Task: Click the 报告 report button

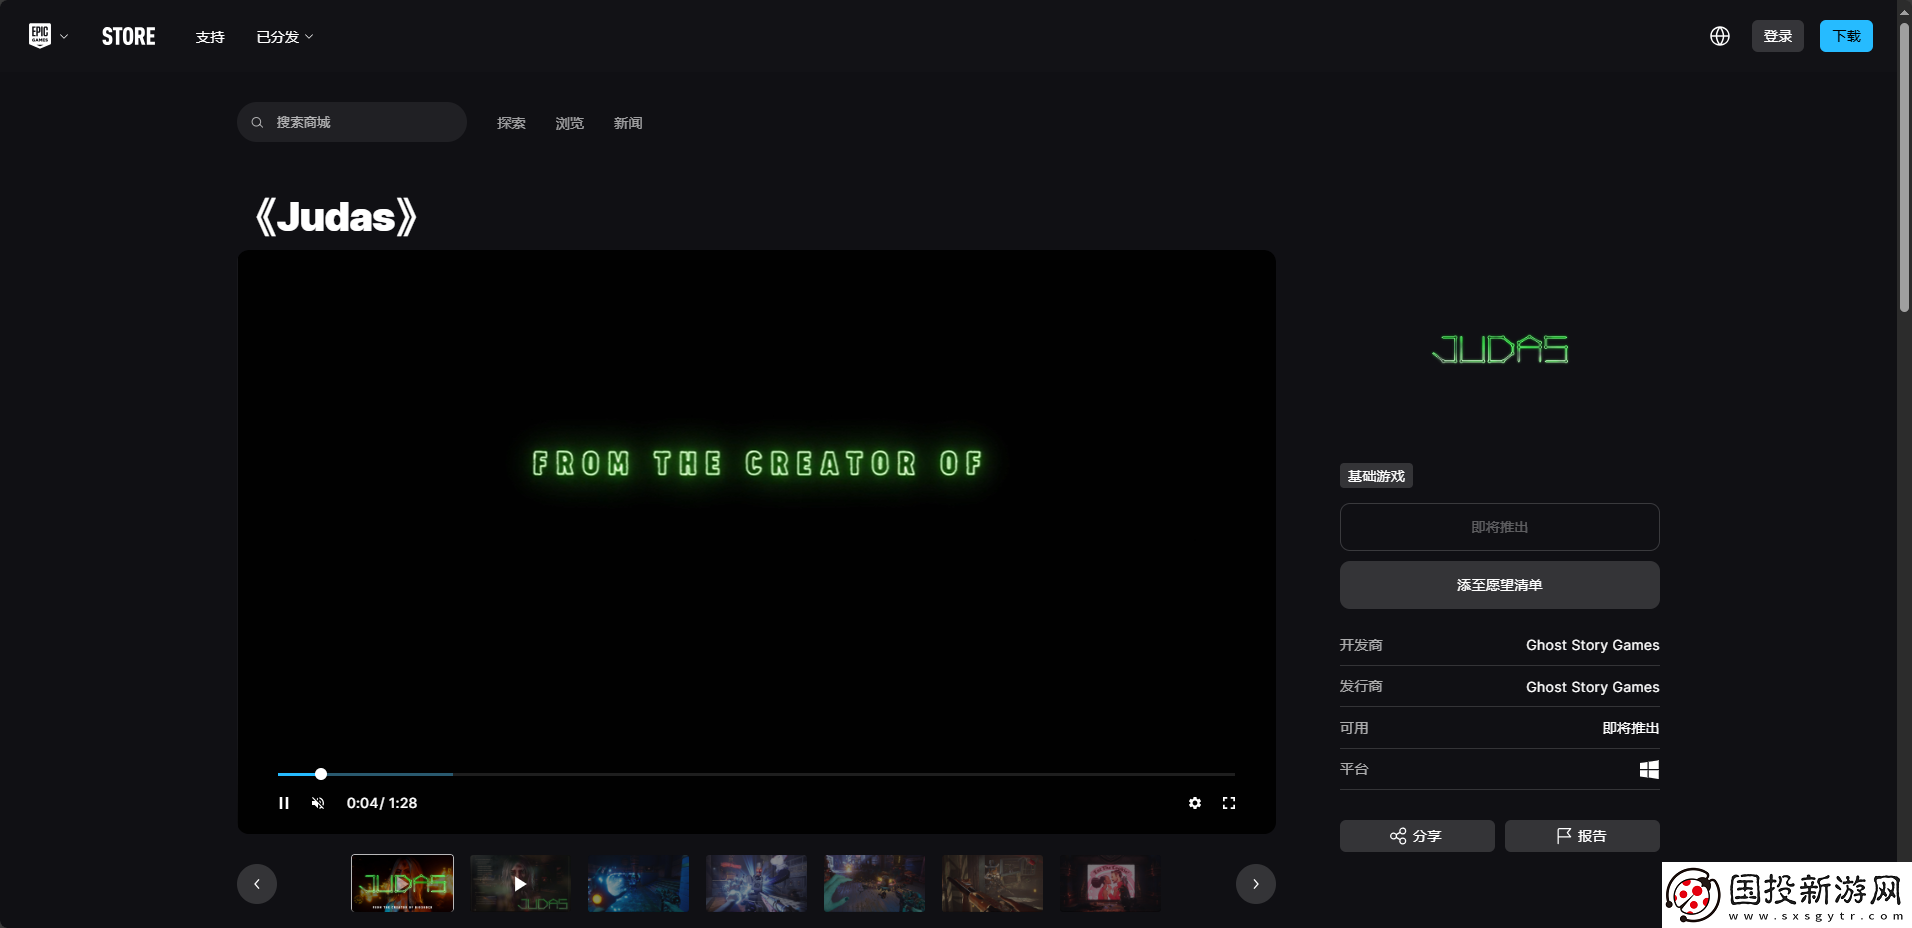Action: pyautogui.click(x=1582, y=836)
